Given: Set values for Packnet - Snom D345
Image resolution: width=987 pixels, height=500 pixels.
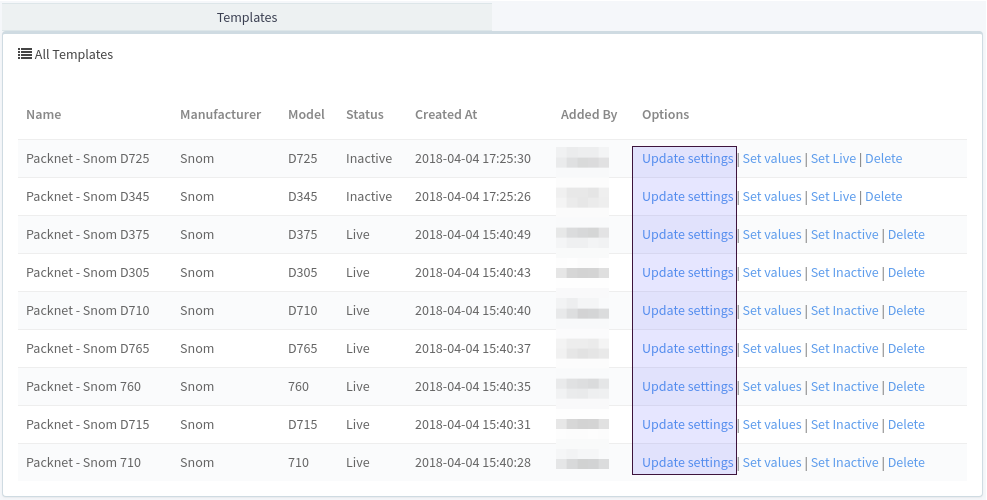Looking at the screenshot, I should [772, 196].
